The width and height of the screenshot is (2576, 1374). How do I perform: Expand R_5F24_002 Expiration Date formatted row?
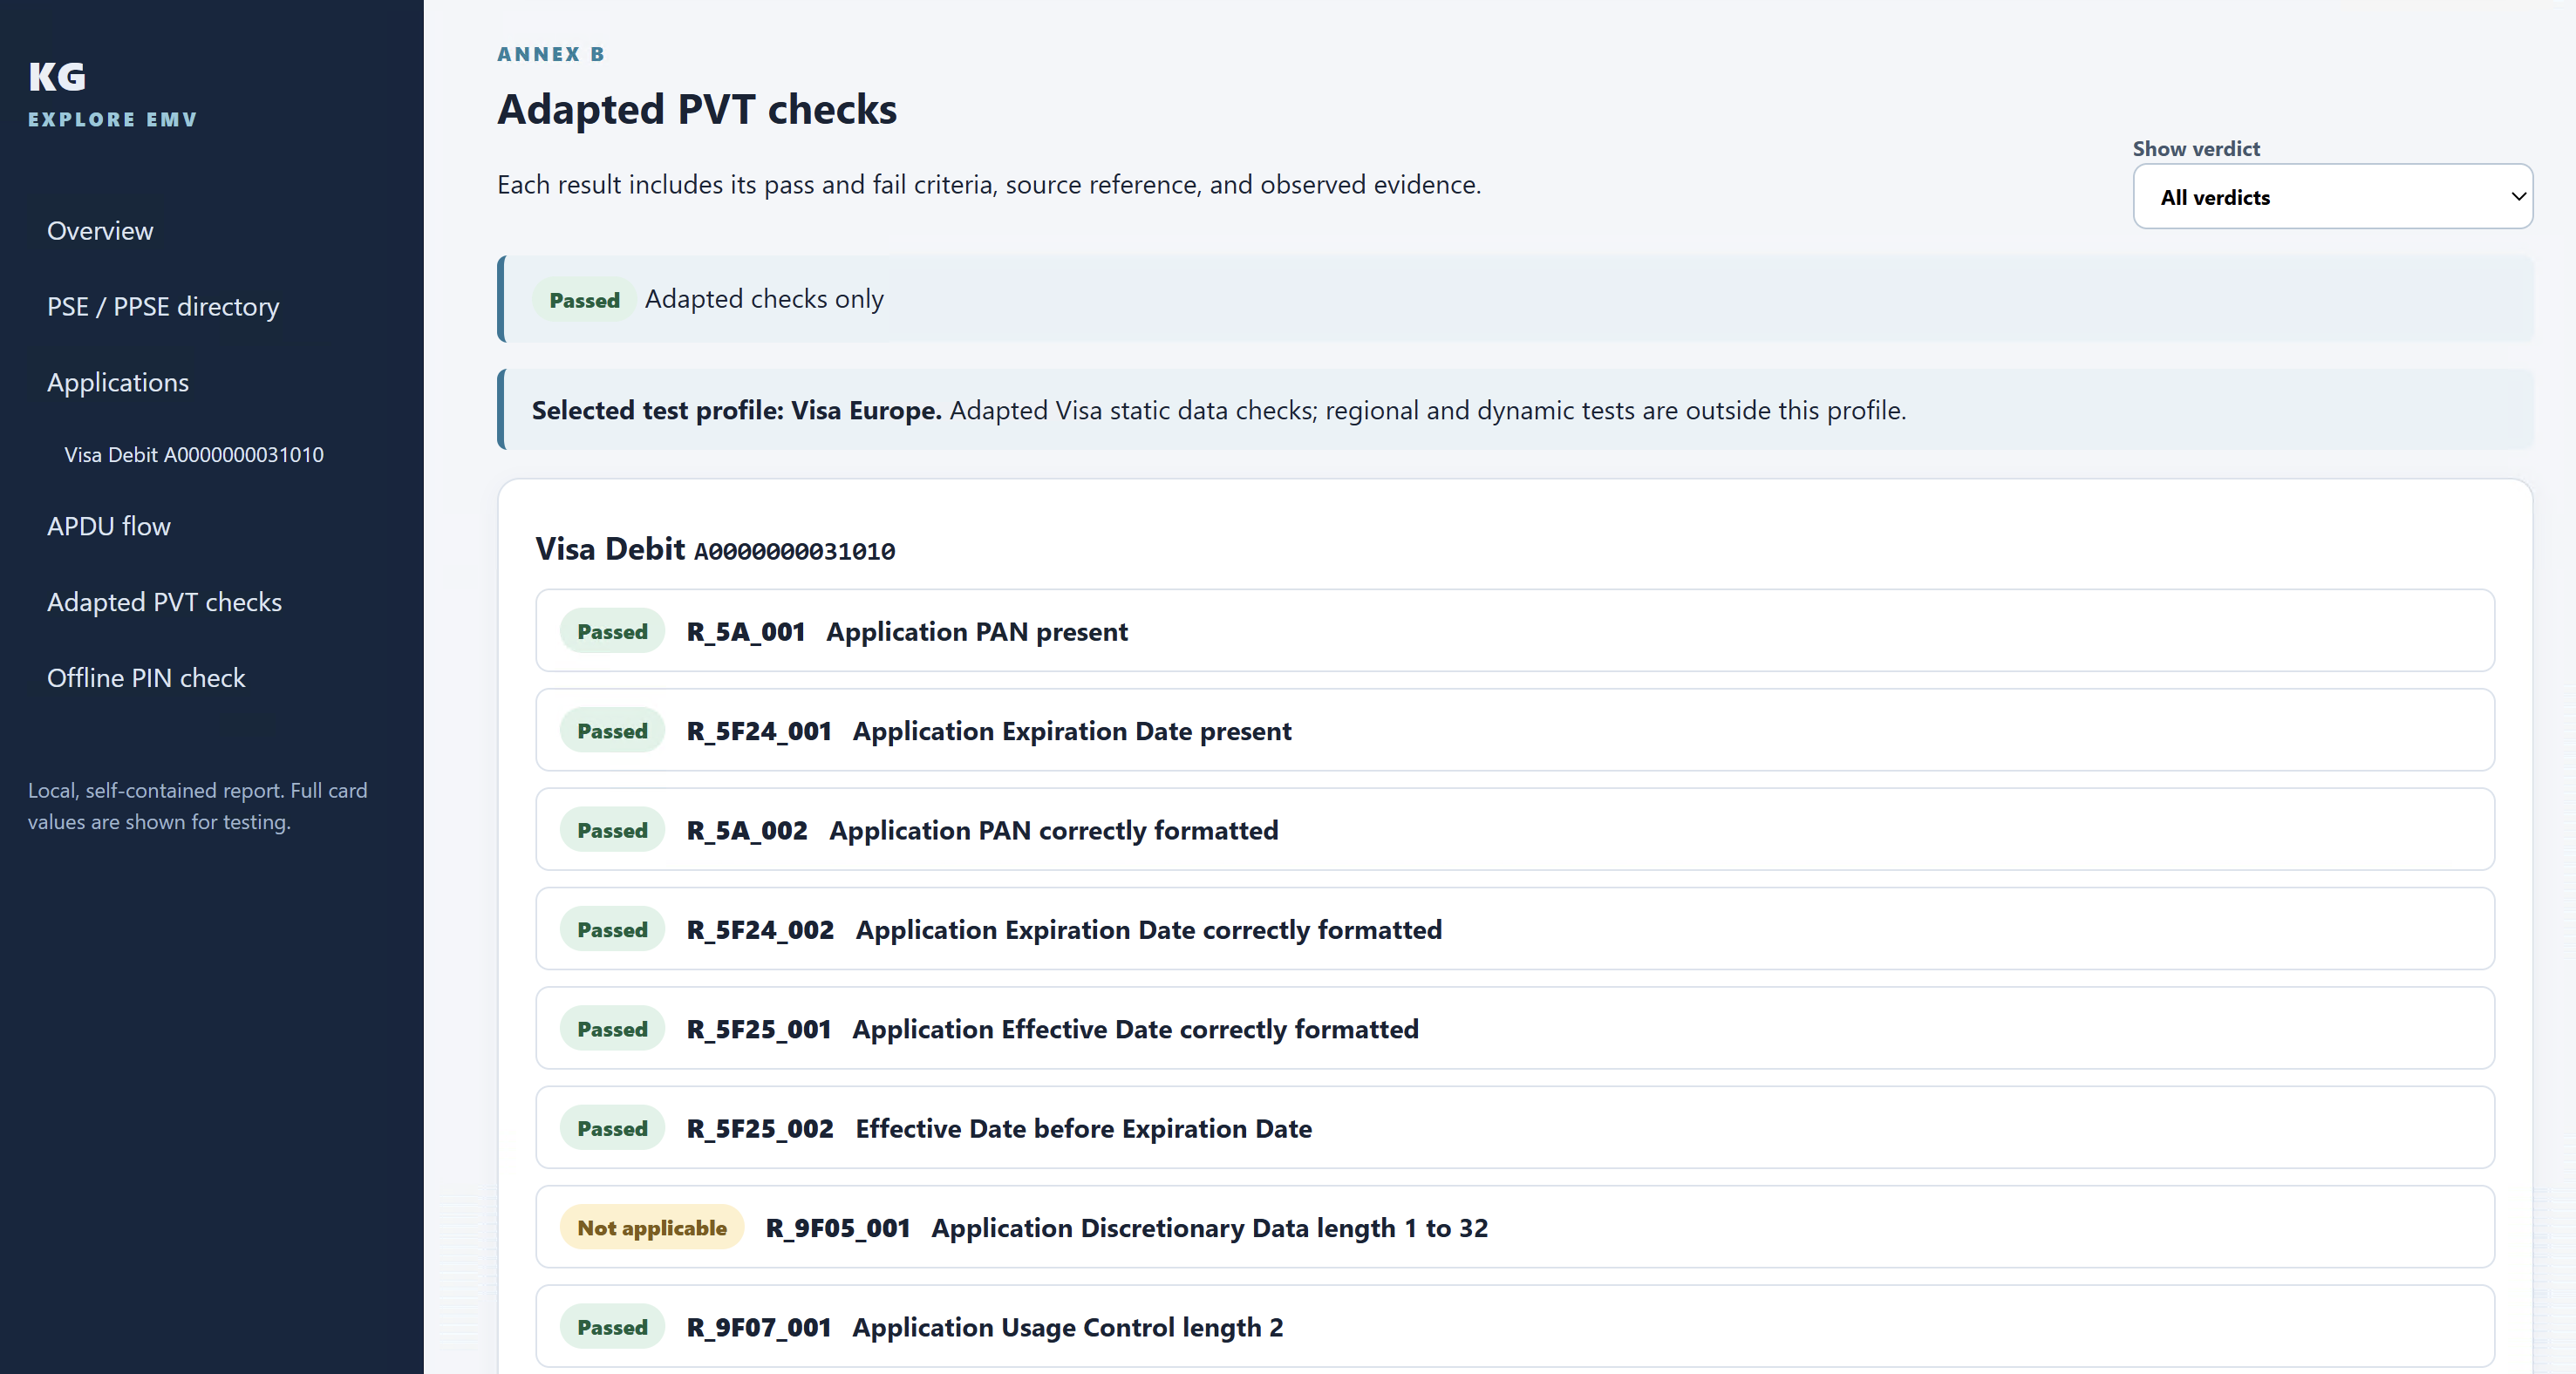click(x=1515, y=929)
